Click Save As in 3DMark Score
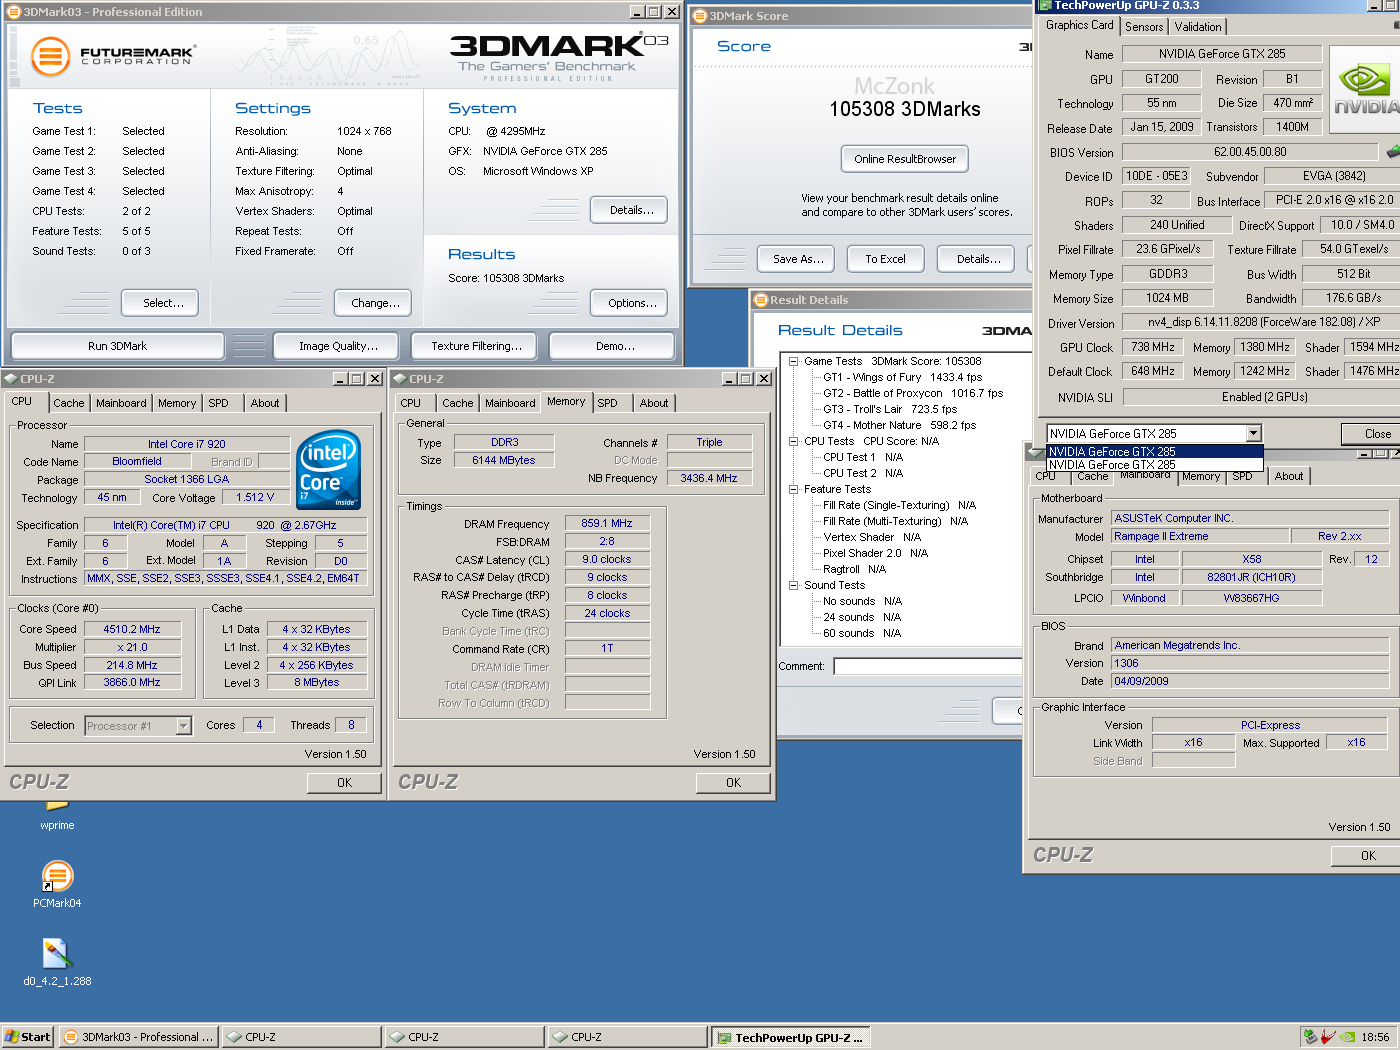 click(797, 259)
